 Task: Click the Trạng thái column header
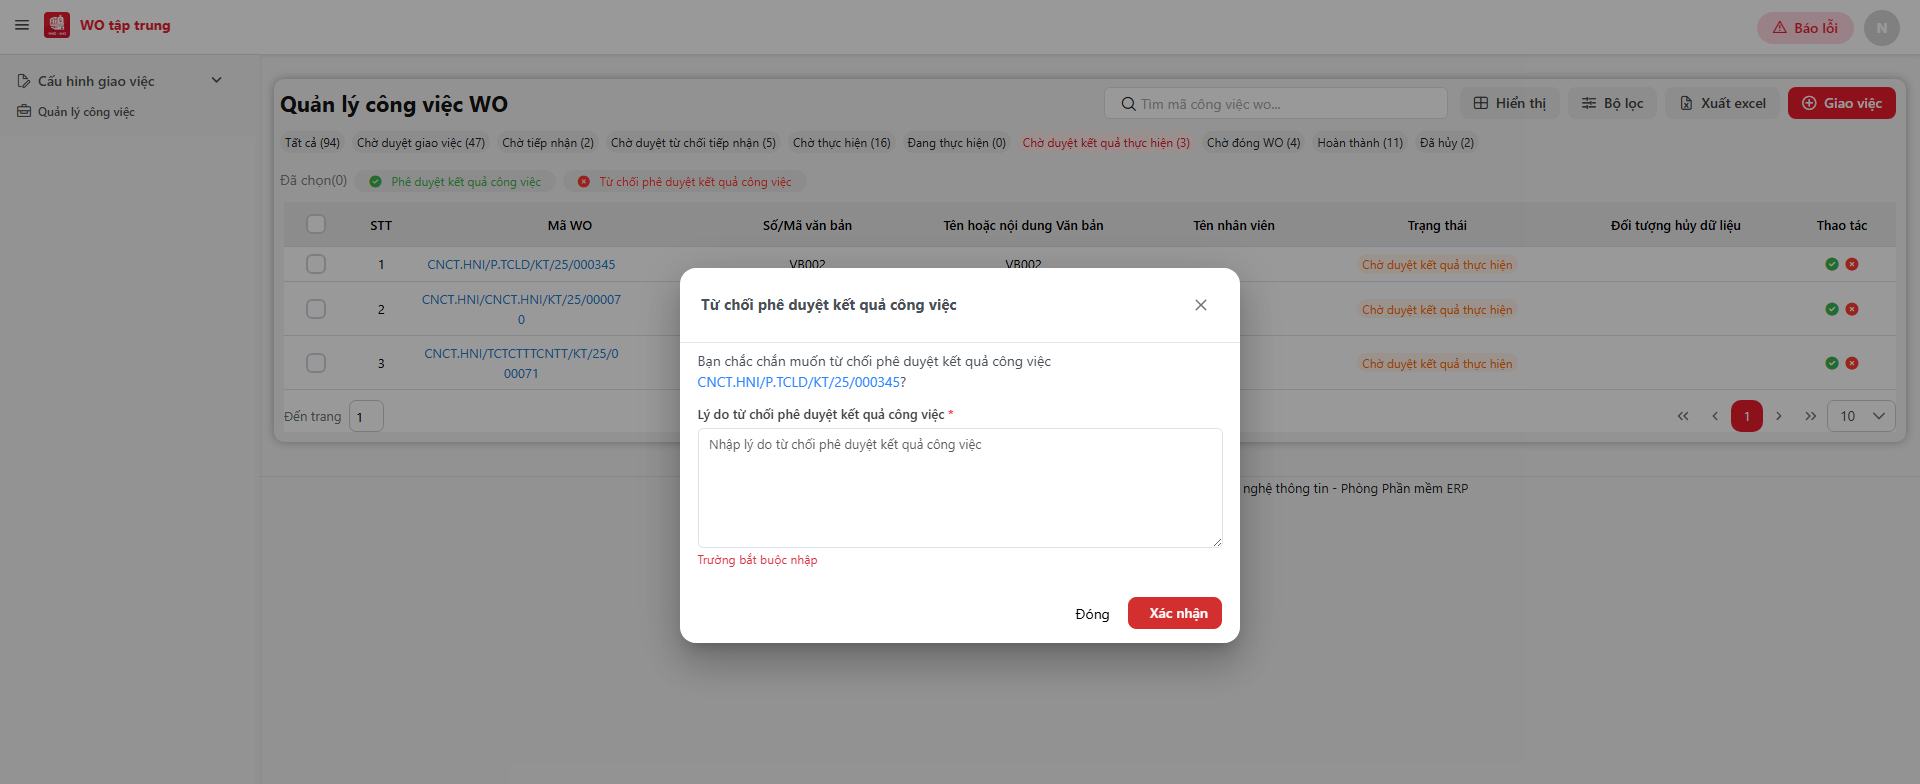click(1437, 226)
